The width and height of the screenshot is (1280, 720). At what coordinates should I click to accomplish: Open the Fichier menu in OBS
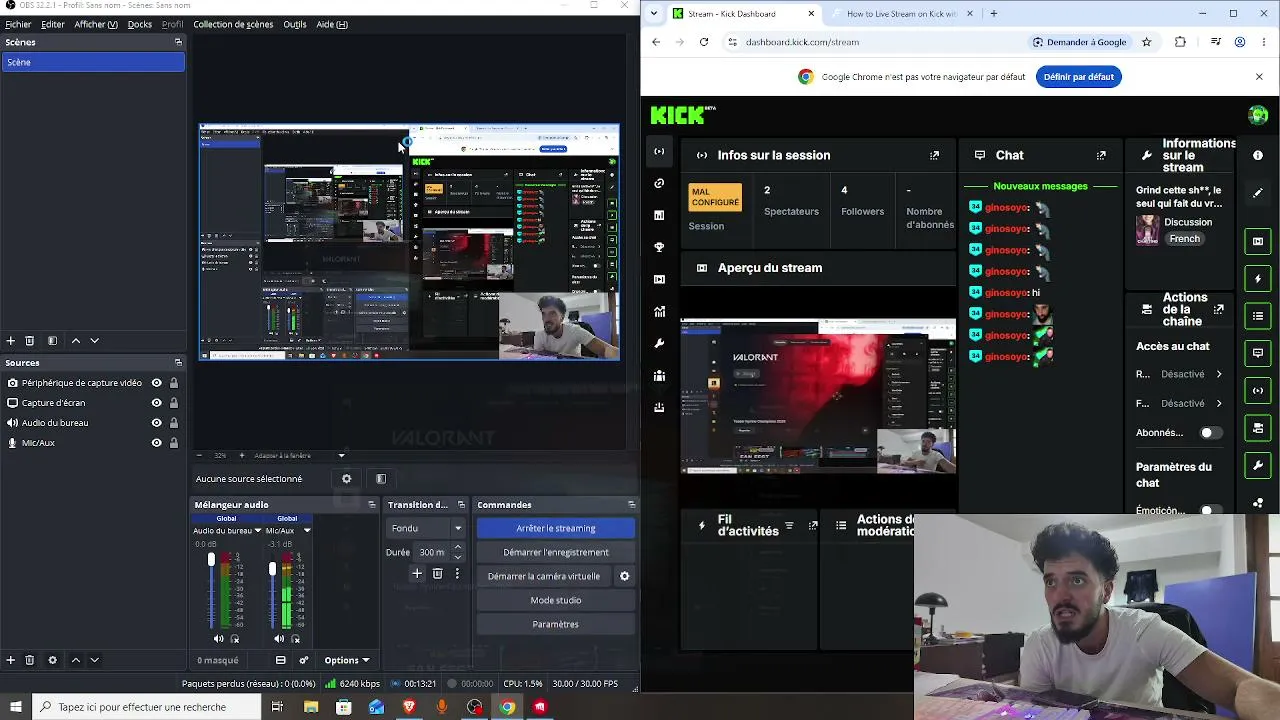(x=18, y=24)
